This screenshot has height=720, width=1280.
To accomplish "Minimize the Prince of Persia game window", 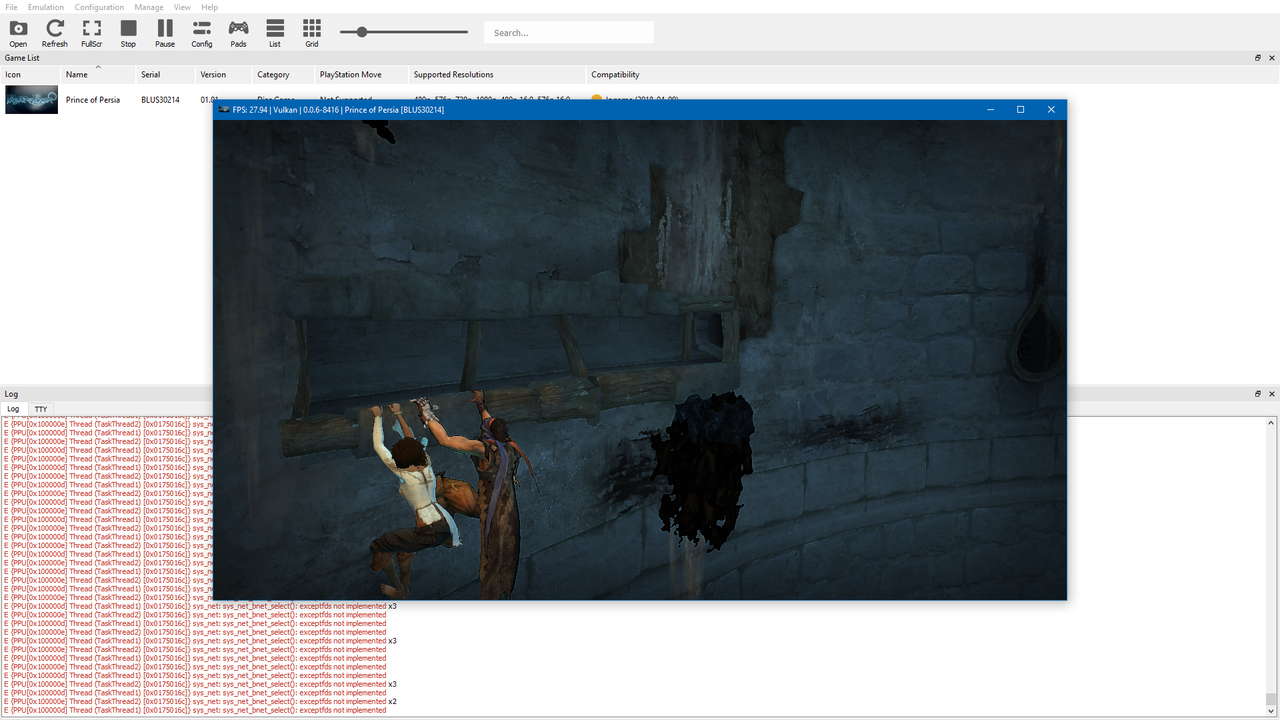I will click(x=990, y=109).
